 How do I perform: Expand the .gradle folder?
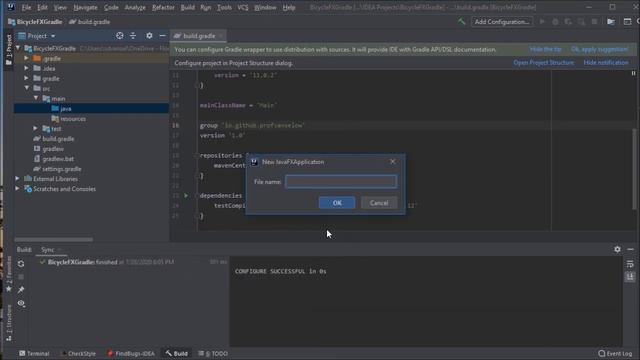click(x=27, y=58)
